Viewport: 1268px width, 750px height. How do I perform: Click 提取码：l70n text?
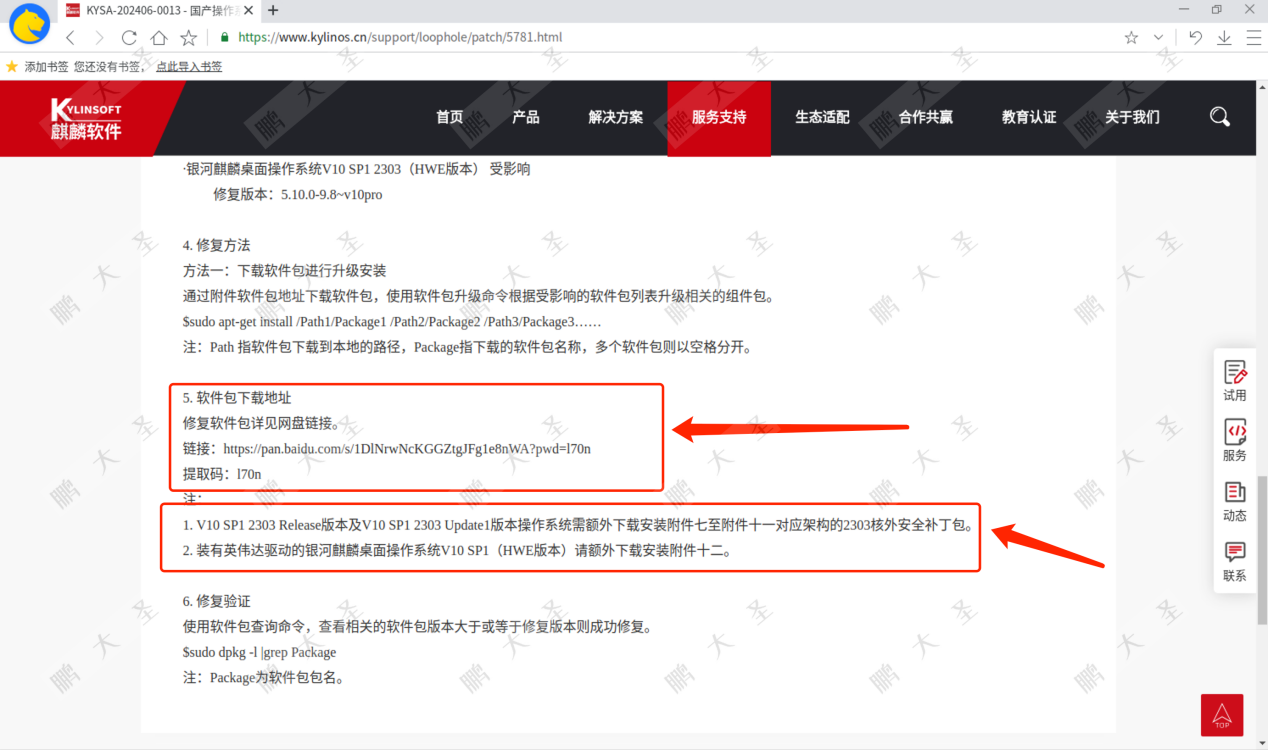(222, 474)
